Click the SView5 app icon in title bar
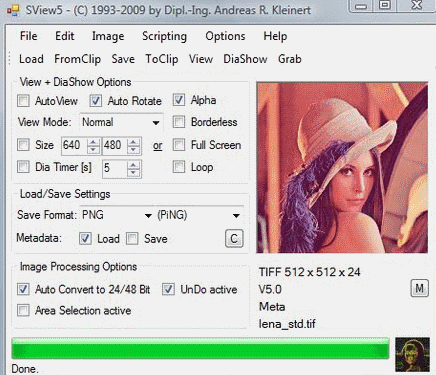The height and width of the screenshot is (375, 436). [13, 10]
